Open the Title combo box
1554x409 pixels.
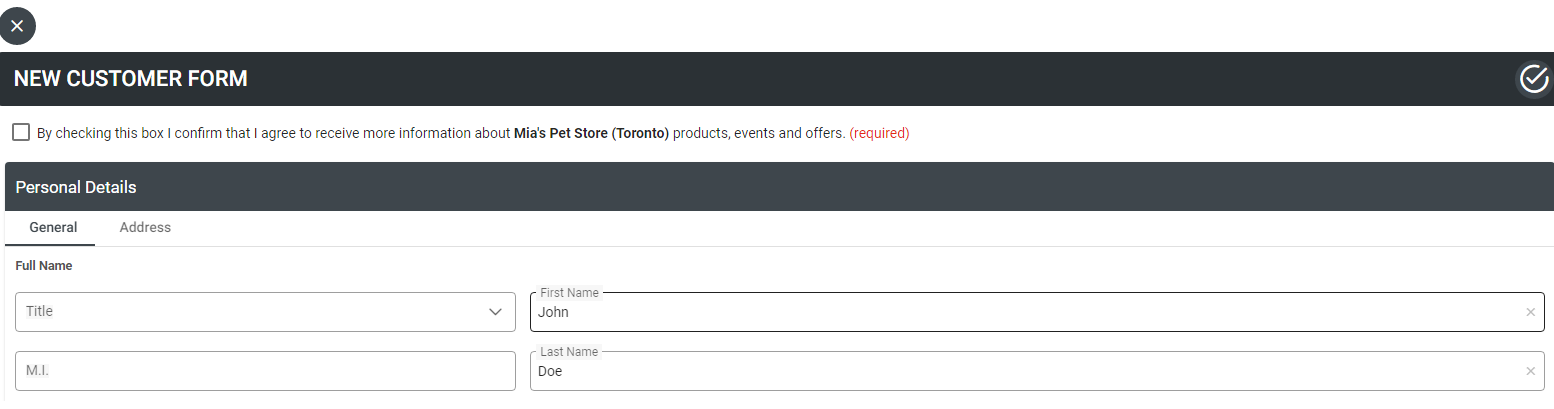[265, 312]
